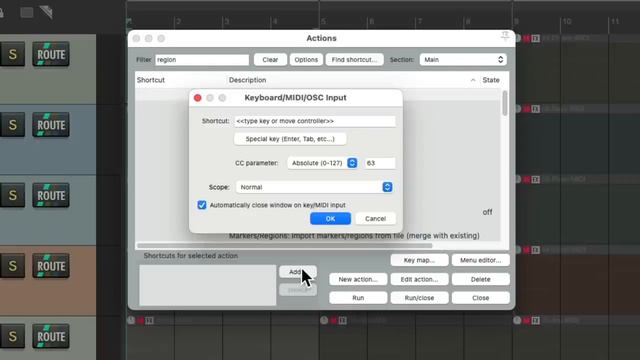Viewport: 640px width, 360px height.
Task: Sort the action list by the State column
Action: [491, 80]
